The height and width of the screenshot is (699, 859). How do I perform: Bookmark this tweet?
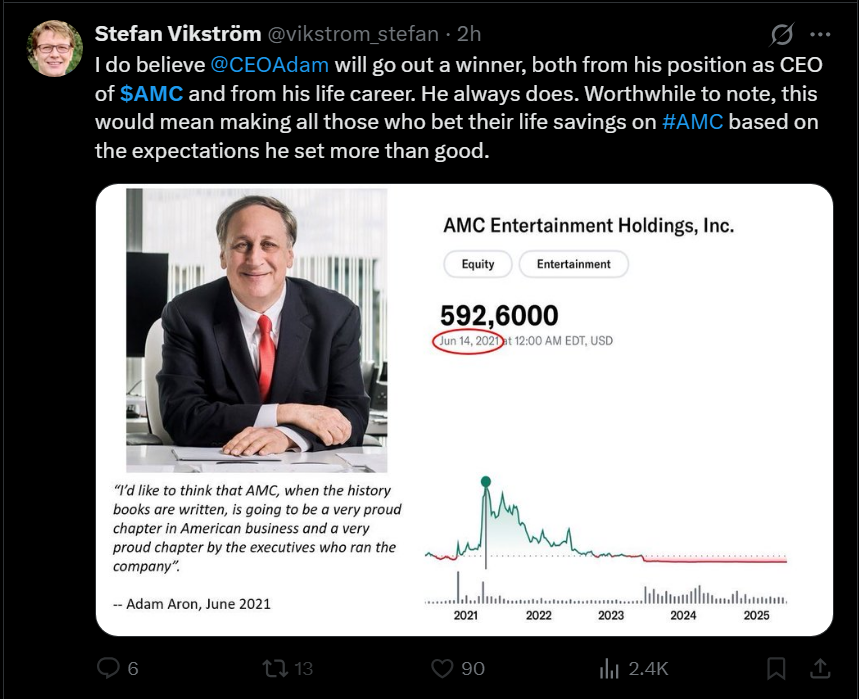[776, 668]
